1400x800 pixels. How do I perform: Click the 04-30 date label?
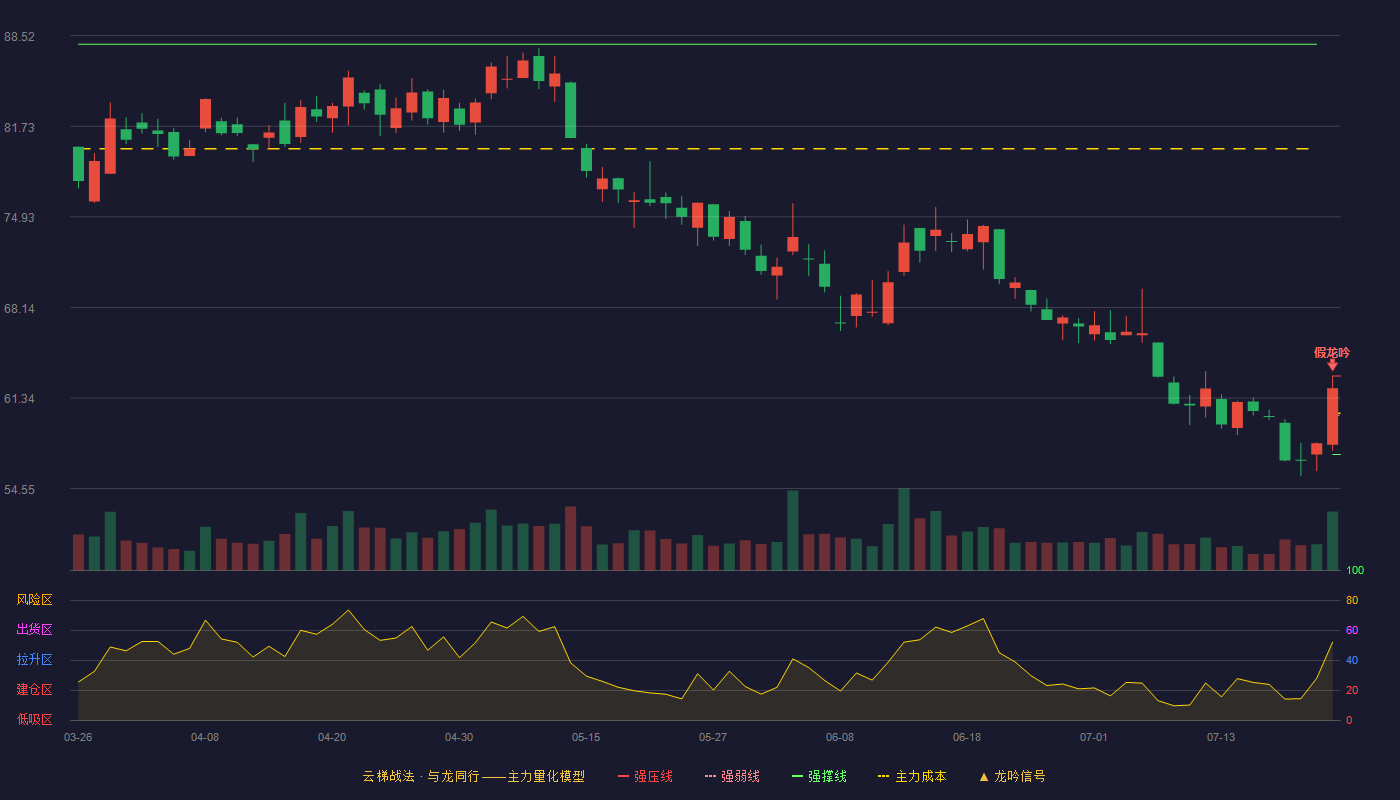click(x=459, y=737)
